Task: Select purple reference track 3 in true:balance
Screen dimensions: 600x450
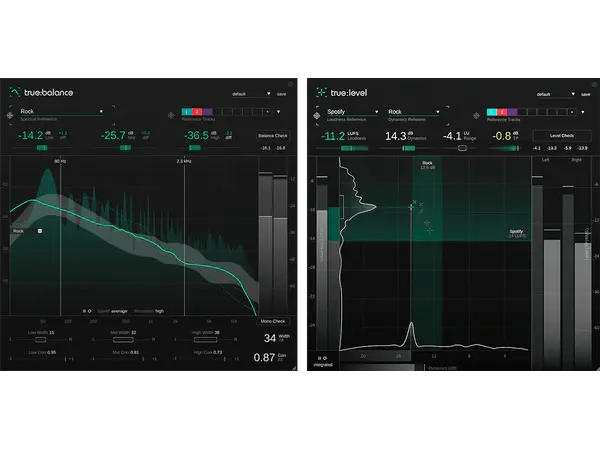Action: tap(207, 112)
